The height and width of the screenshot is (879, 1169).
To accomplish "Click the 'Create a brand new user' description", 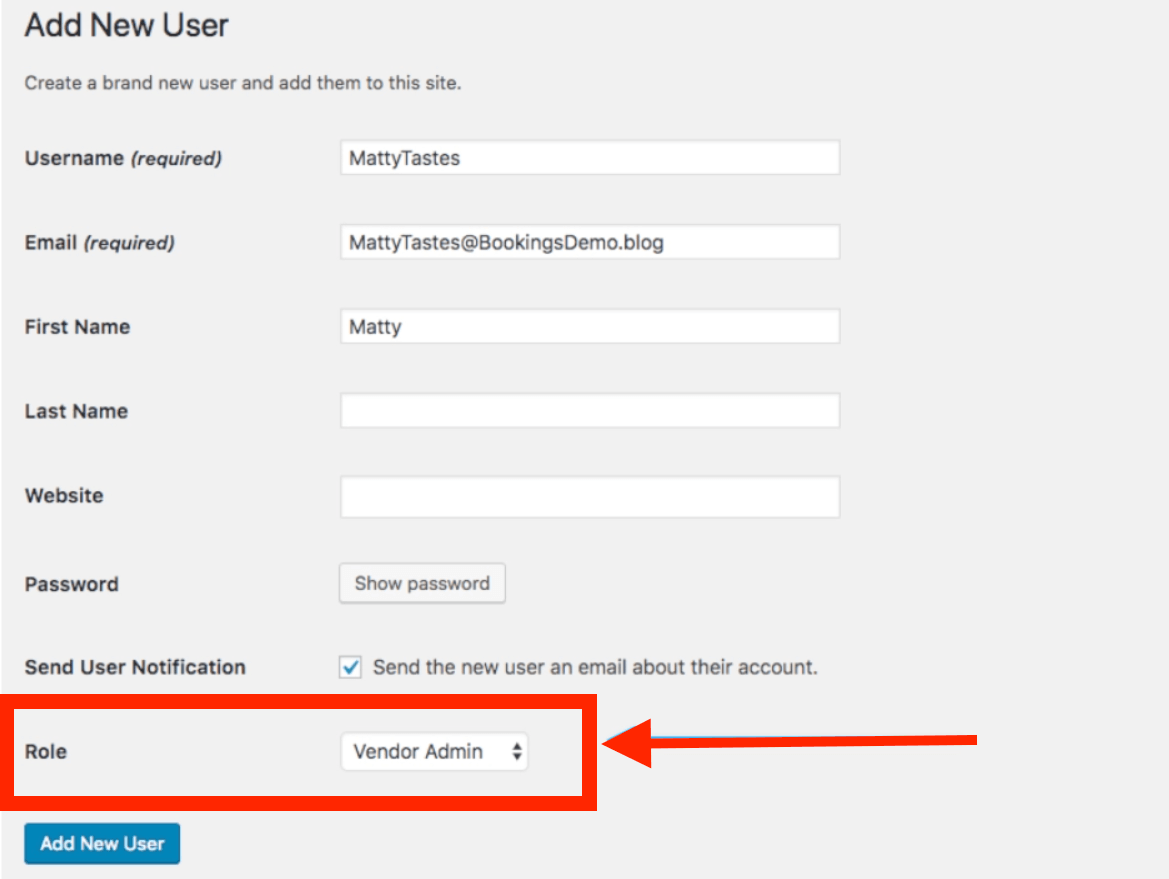I will pos(243,83).
